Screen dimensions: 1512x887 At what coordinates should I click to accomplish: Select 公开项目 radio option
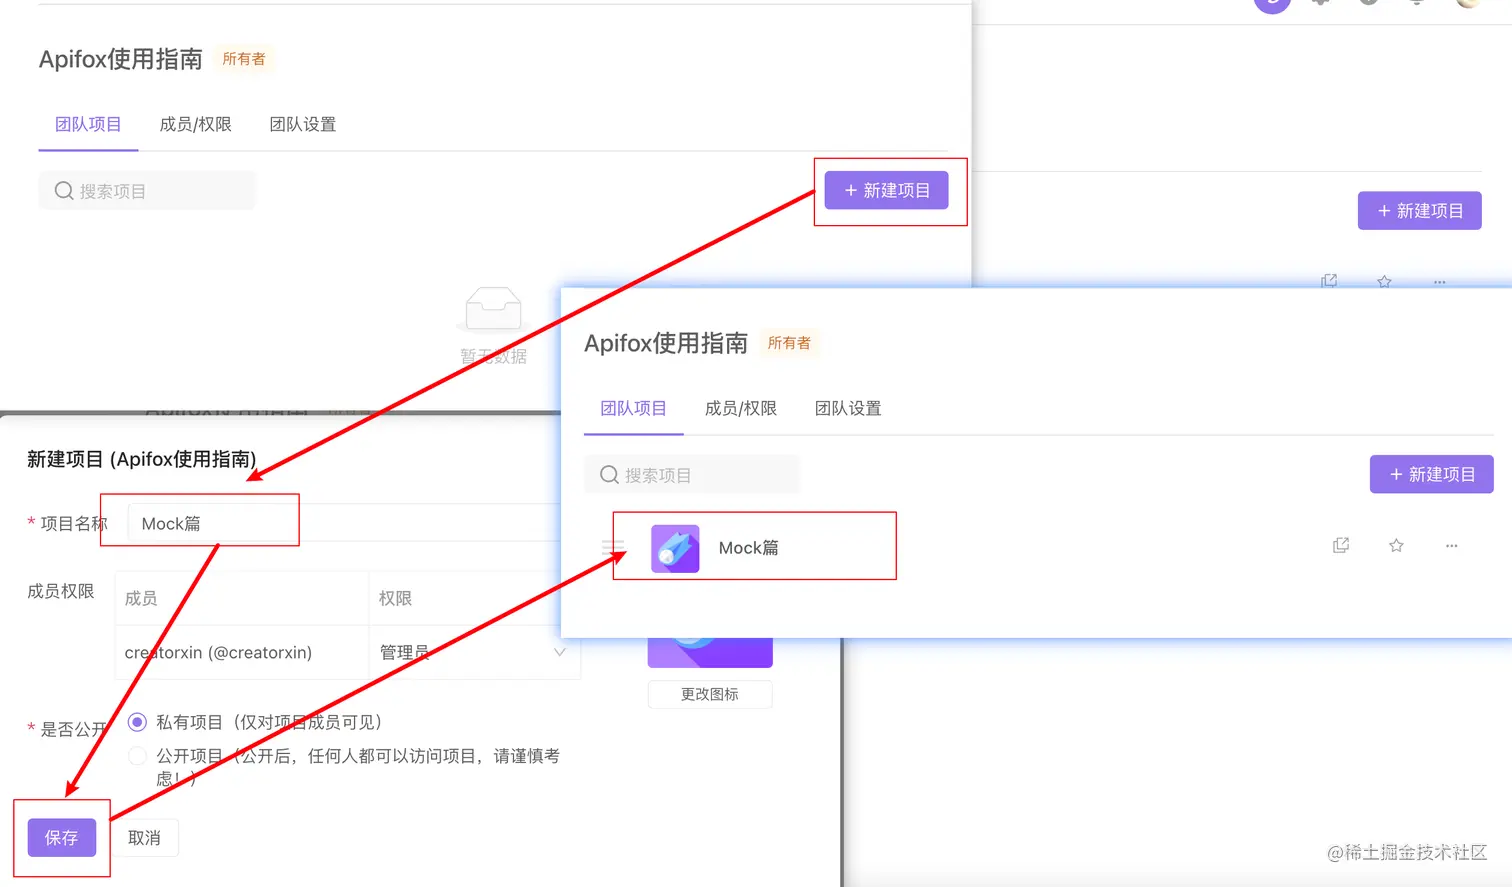tap(138, 756)
